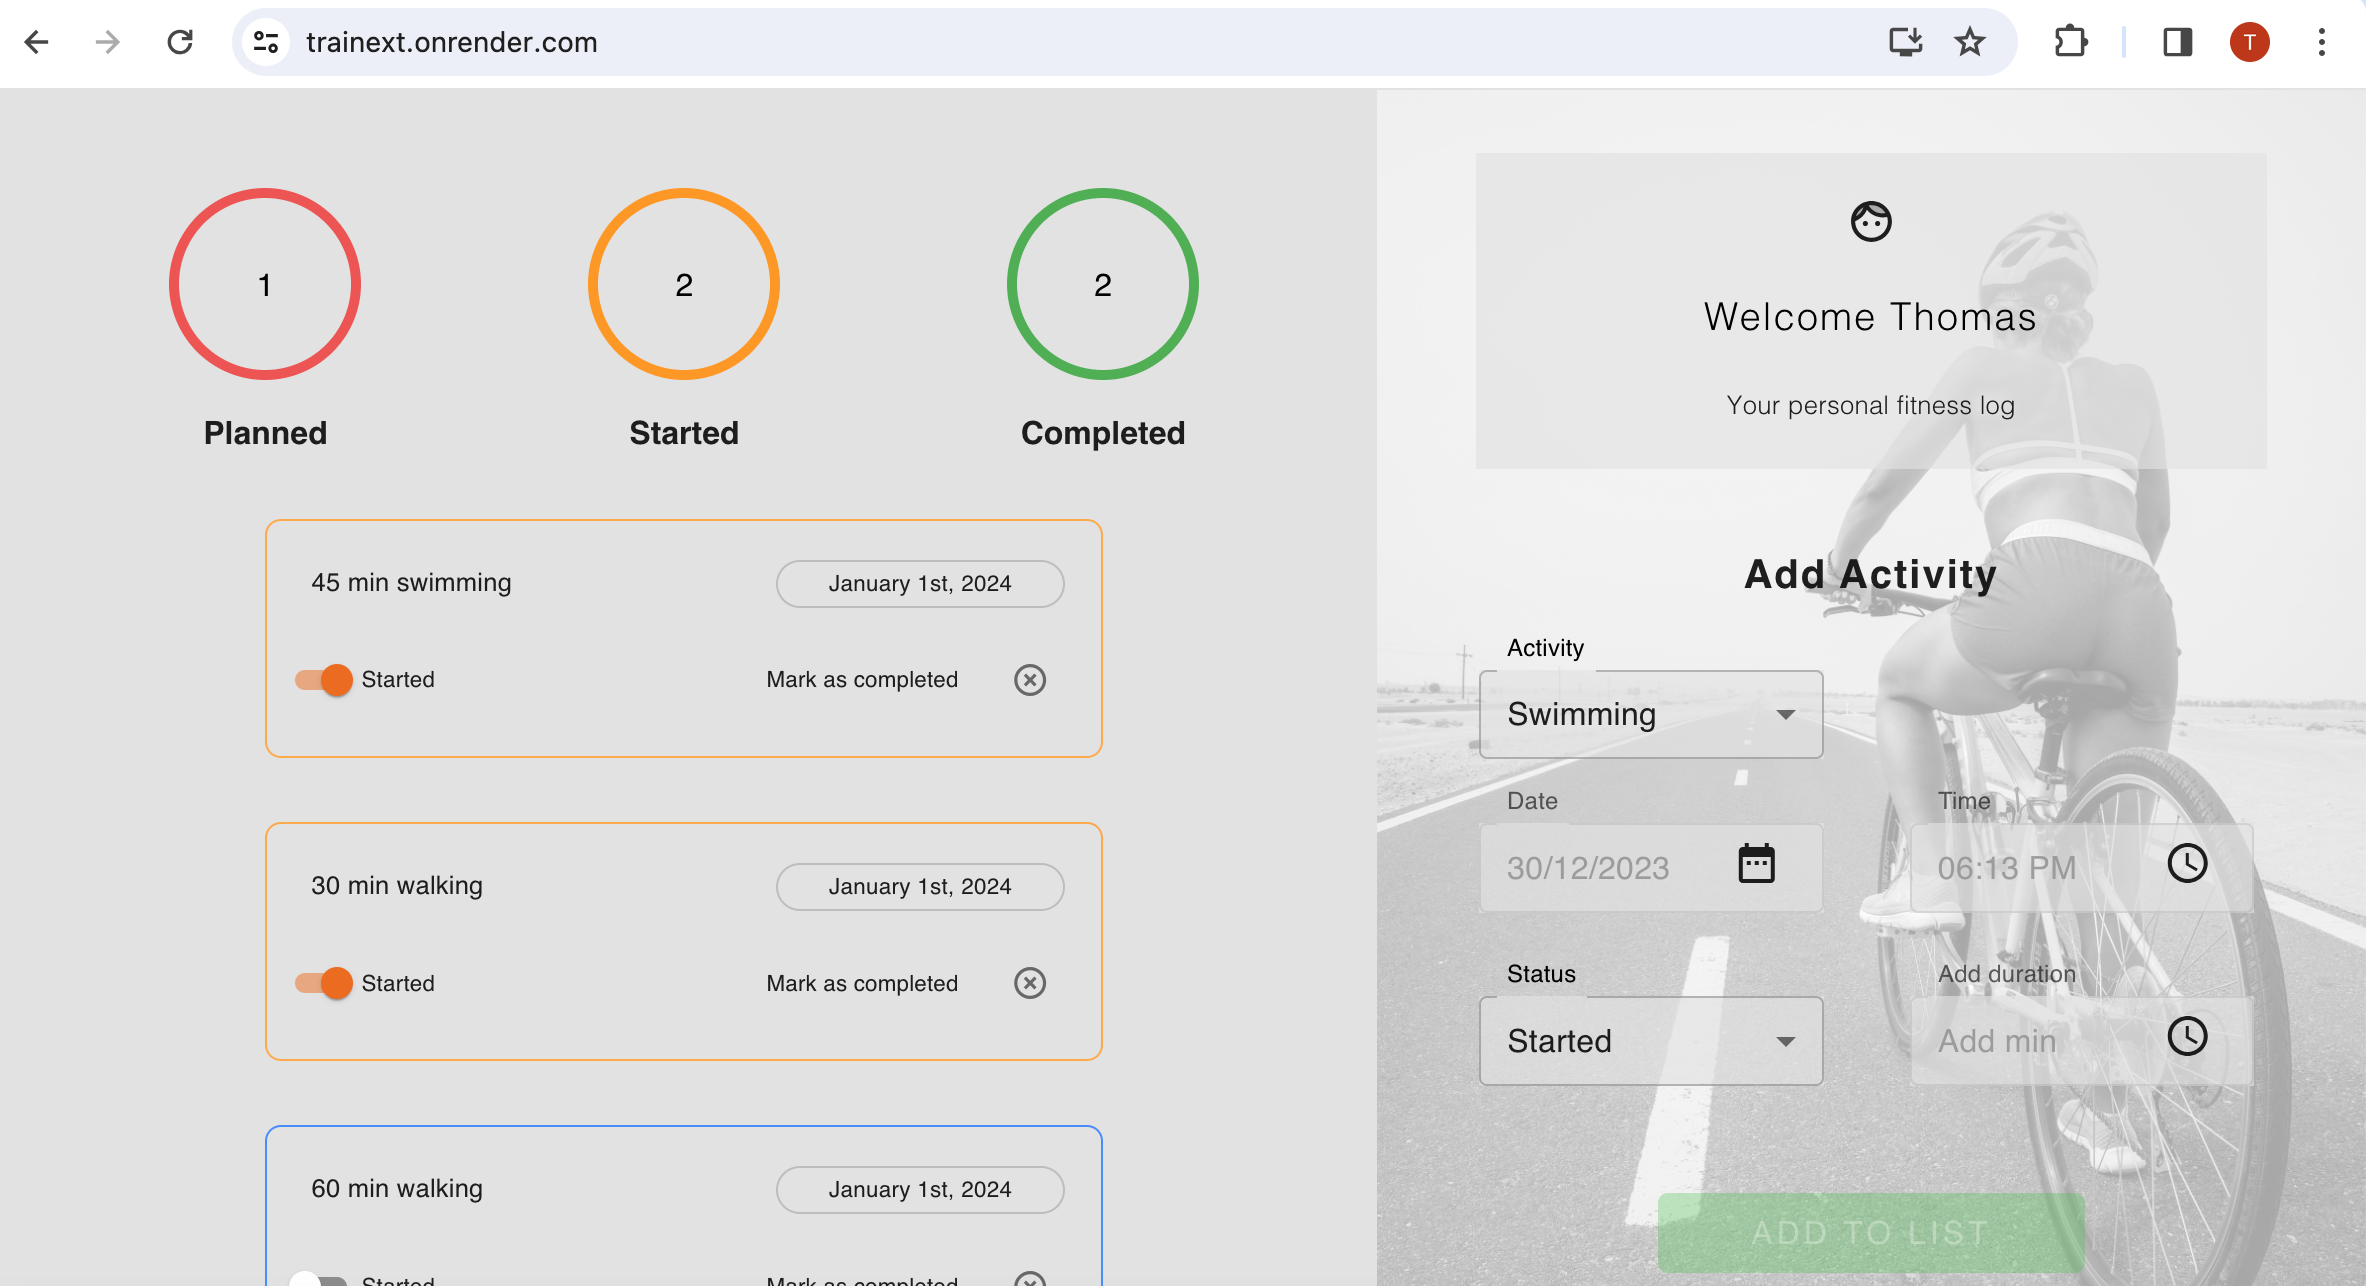The height and width of the screenshot is (1286, 2366).
Task: Reload the trainext page
Action: tap(180, 42)
